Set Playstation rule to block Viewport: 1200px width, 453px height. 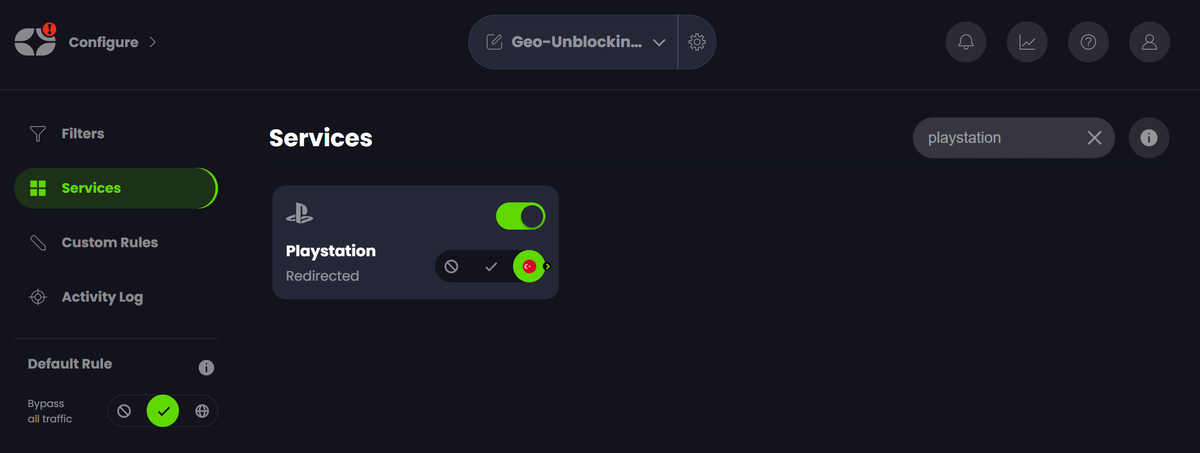tap(451, 267)
